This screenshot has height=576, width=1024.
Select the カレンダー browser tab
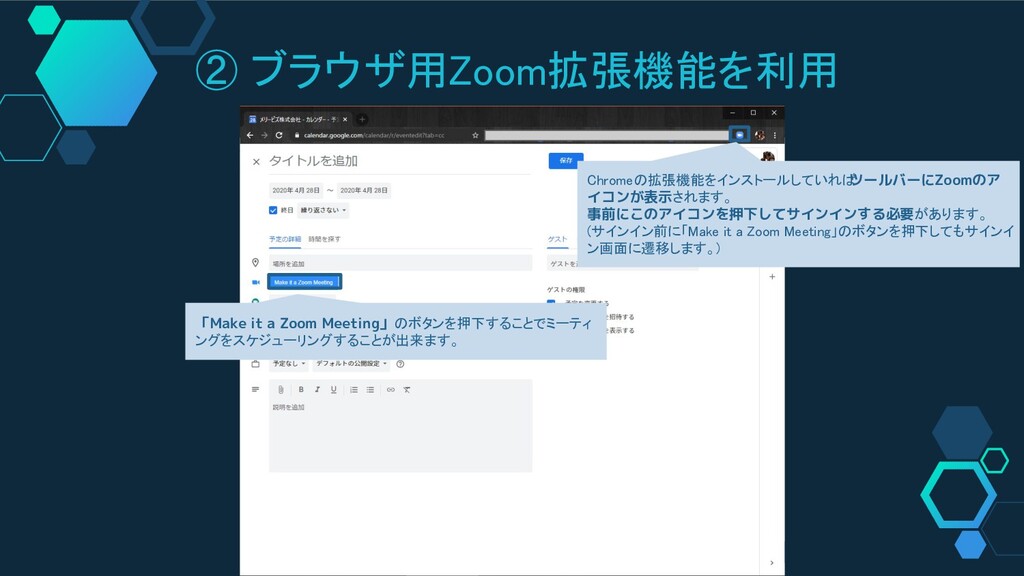tap(298, 120)
